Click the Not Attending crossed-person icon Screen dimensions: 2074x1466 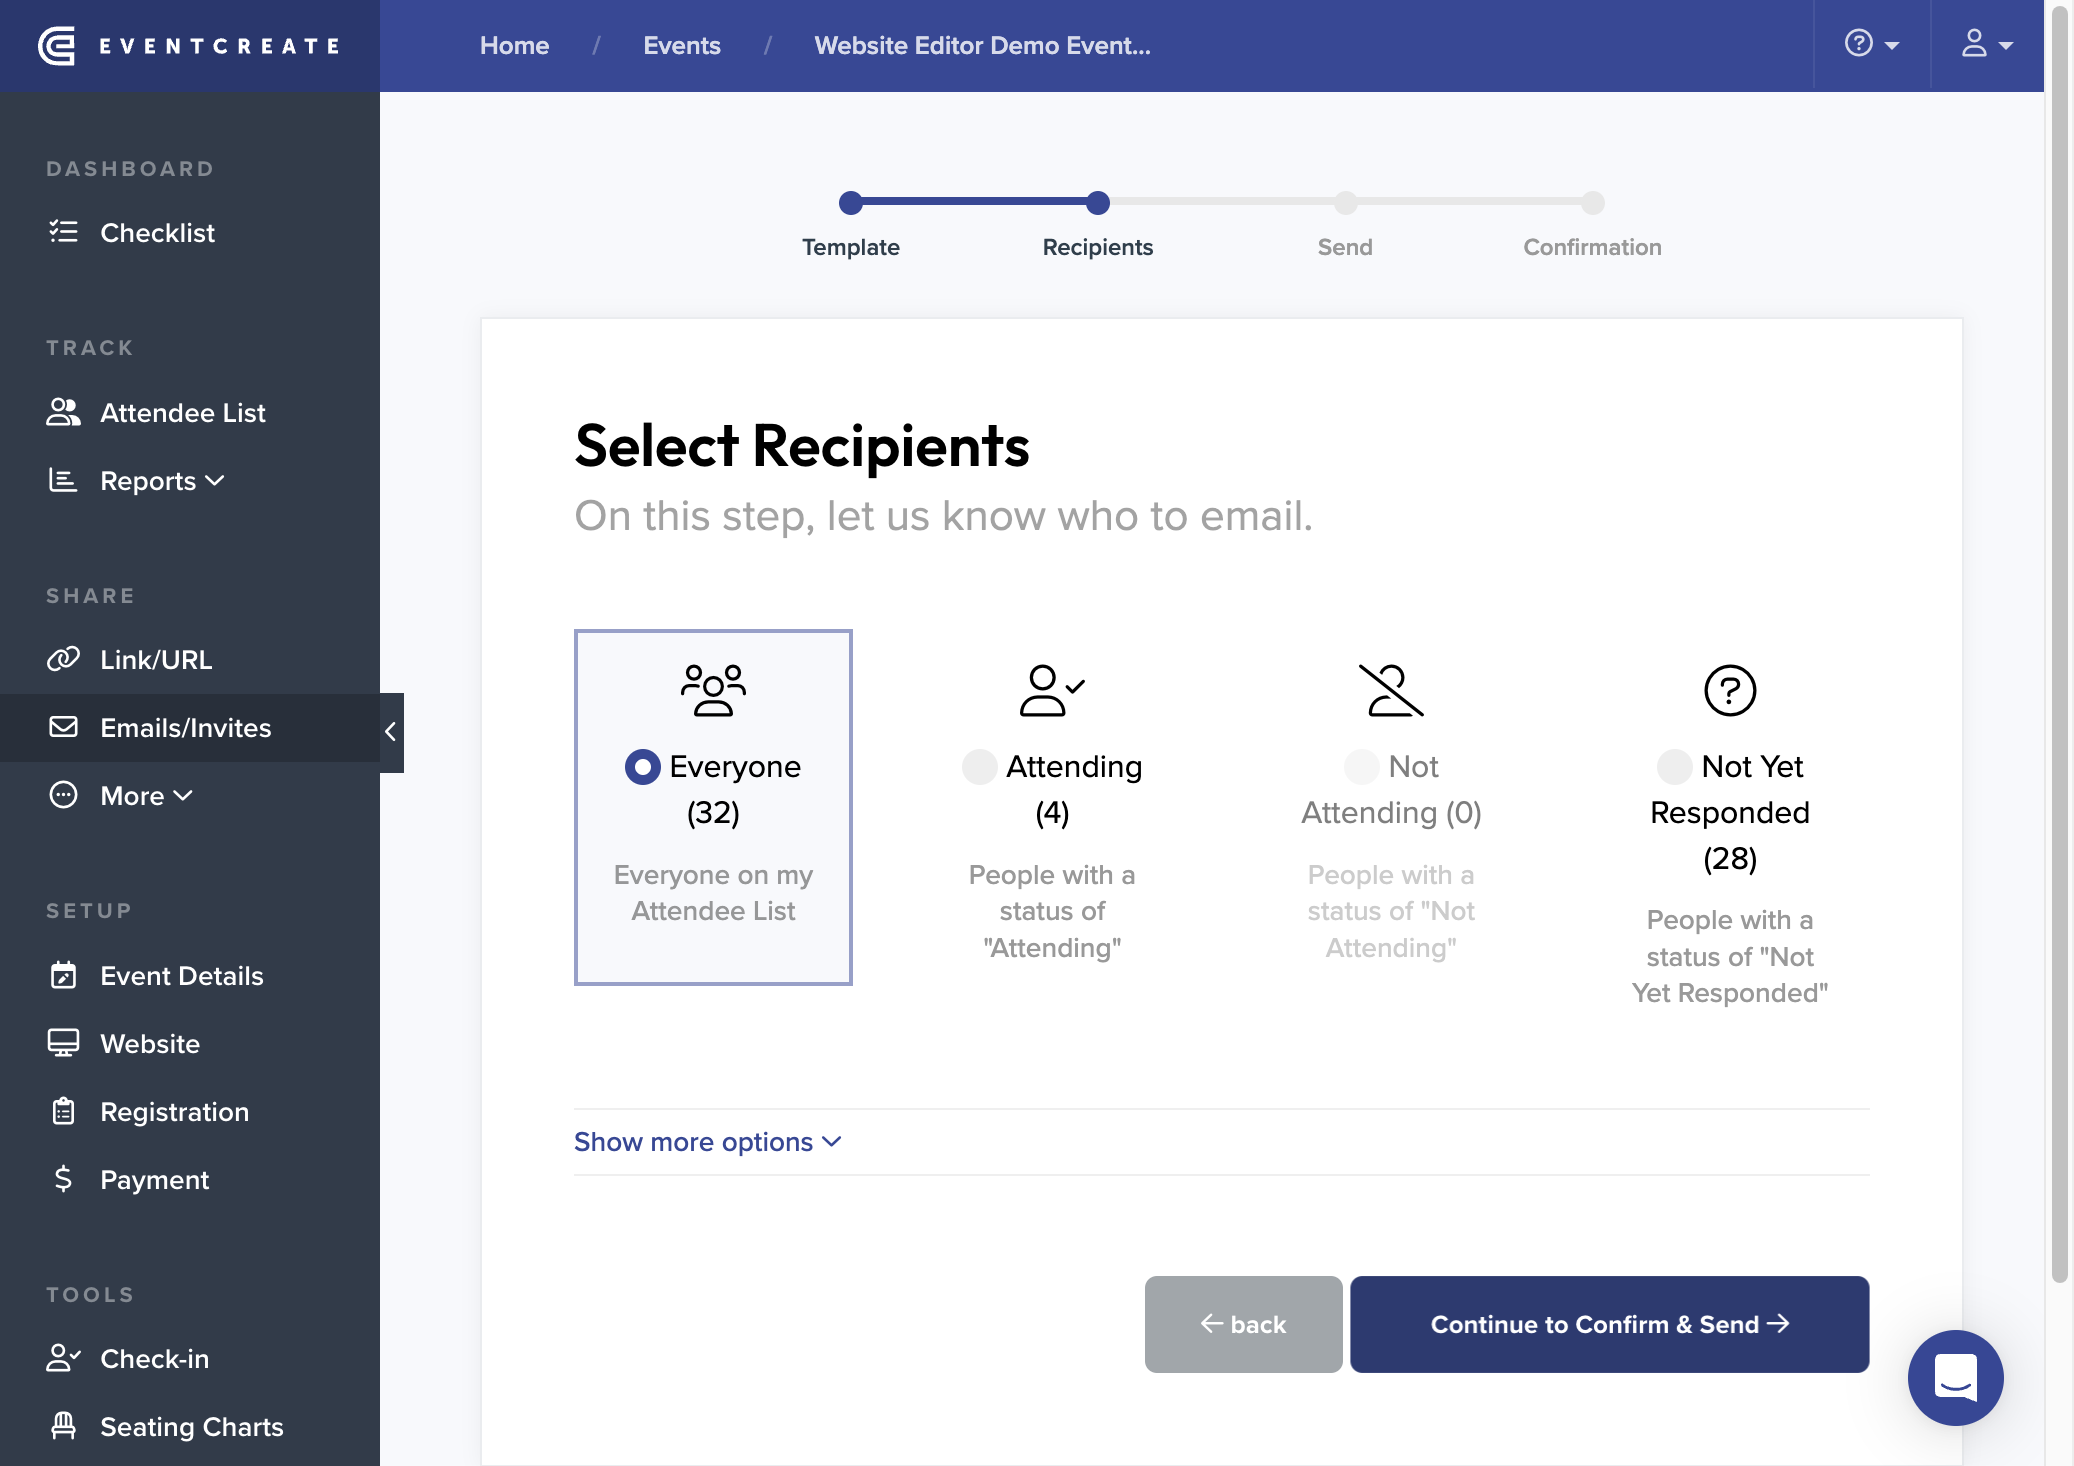1391,690
